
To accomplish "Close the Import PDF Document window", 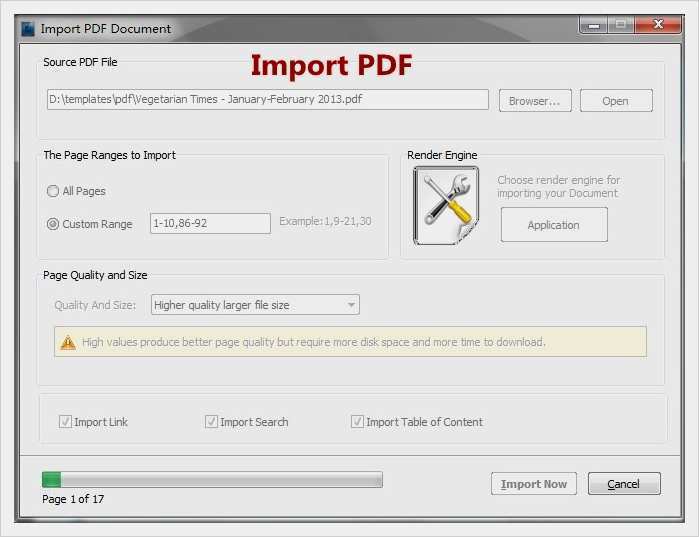I will [658, 25].
